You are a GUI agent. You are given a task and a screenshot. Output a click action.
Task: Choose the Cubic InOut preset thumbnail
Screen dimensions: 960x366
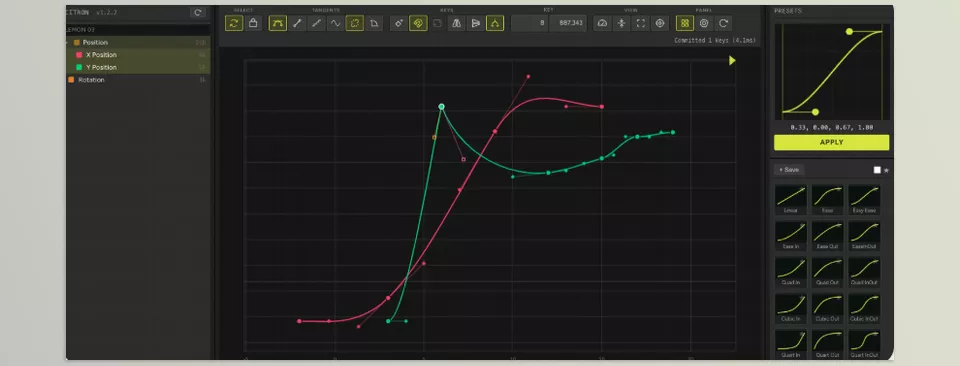(x=864, y=308)
